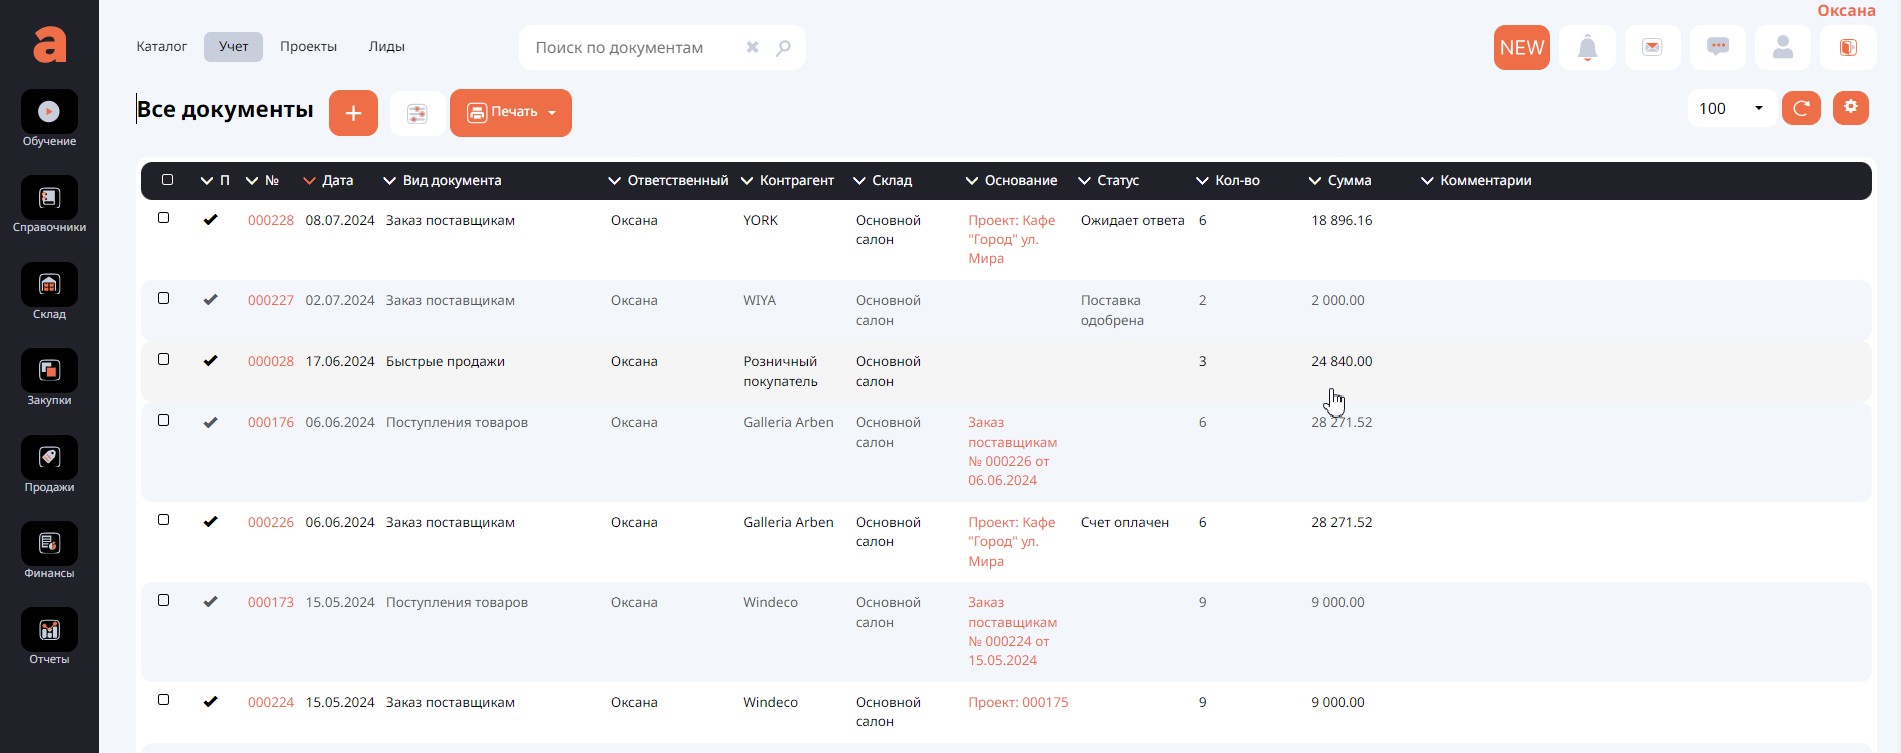Open the user profile icon

tap(1782, 48)
